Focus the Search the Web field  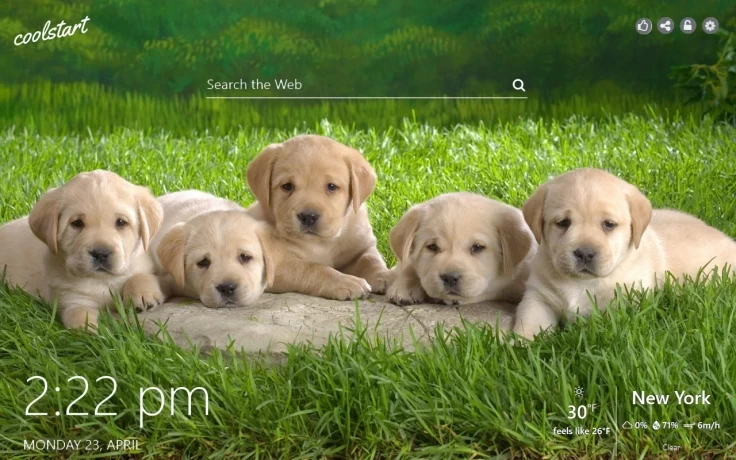350,85
